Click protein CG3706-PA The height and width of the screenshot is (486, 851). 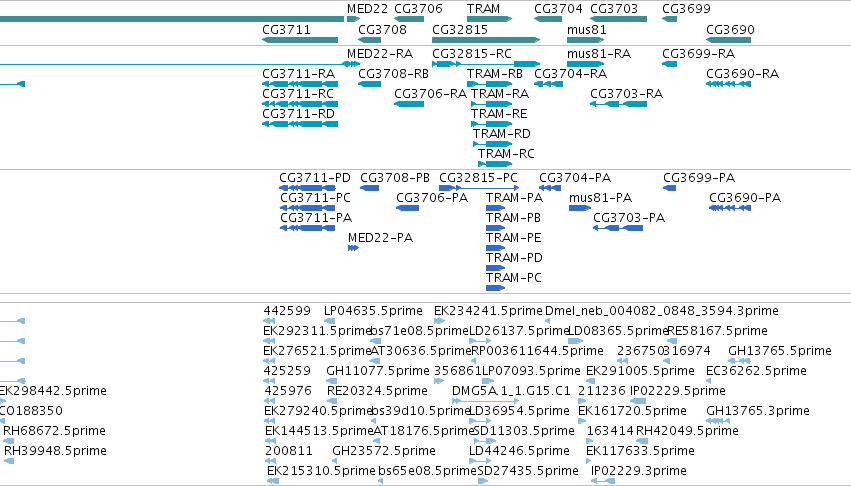(432, 198)
